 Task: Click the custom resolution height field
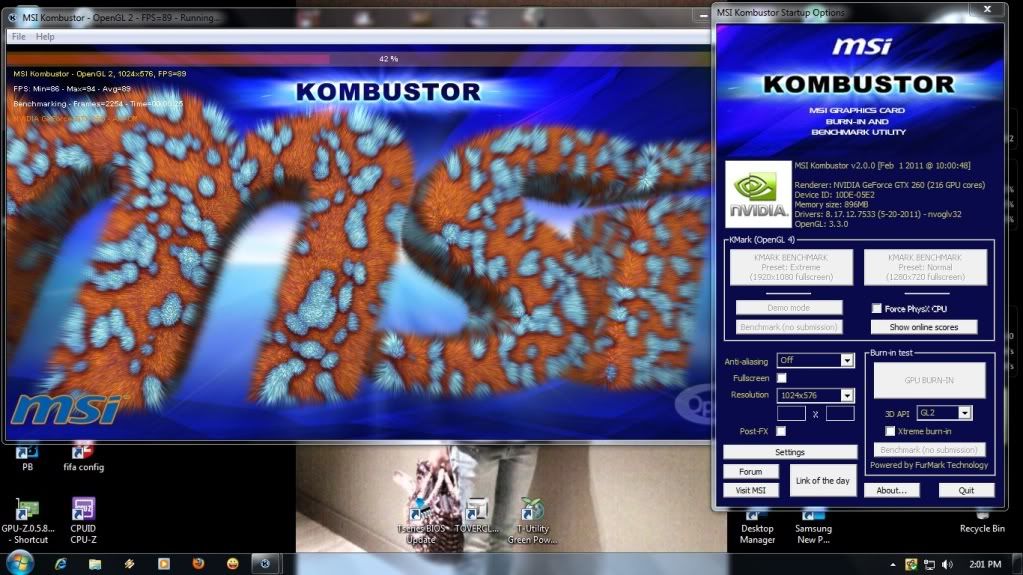[840, 413]
